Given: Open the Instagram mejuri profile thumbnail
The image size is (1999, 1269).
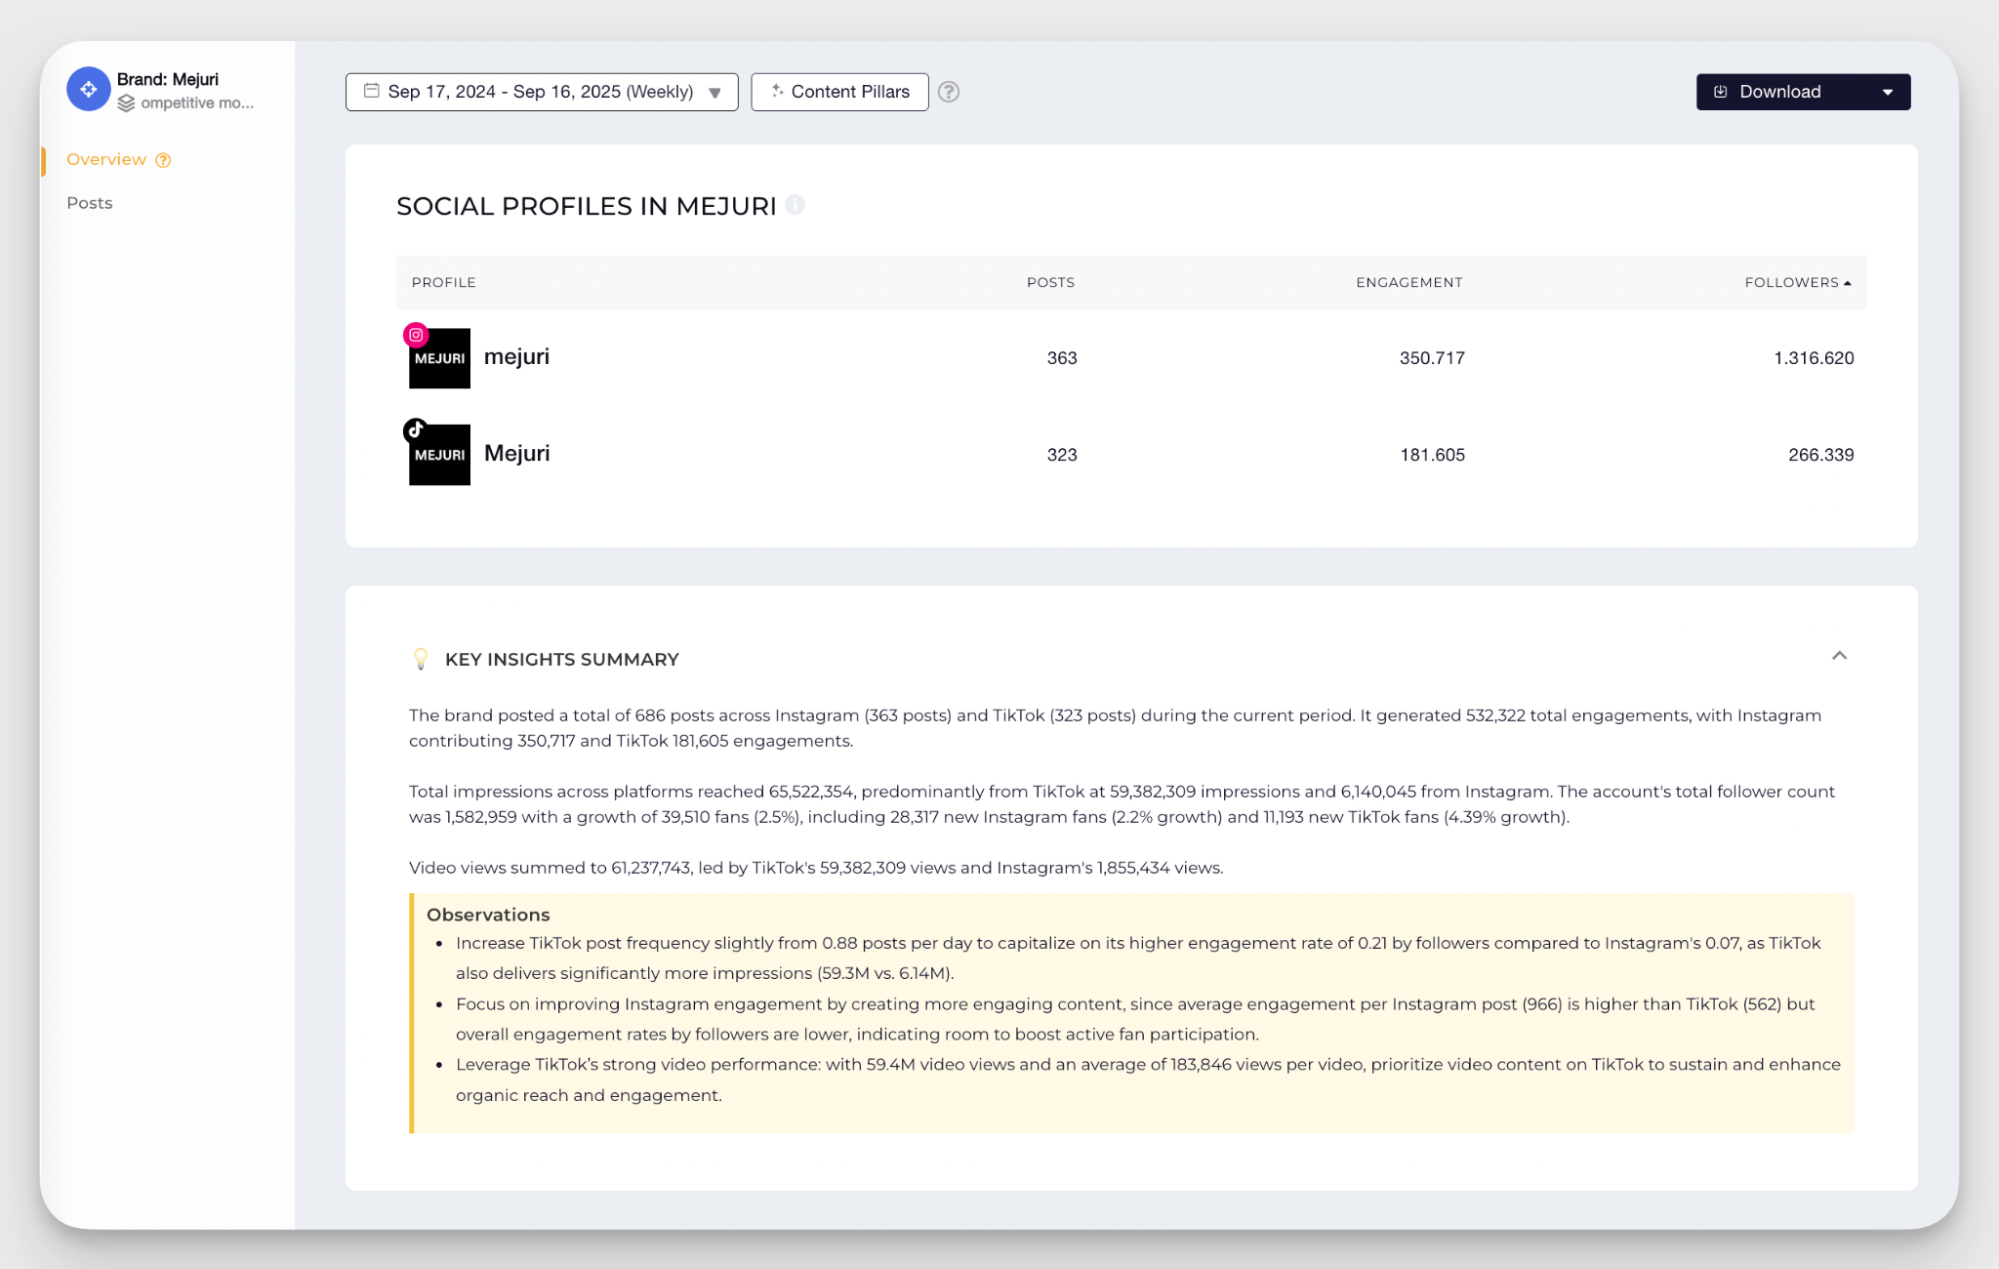Looking at the screenshot, I should (x=440, y=360).
